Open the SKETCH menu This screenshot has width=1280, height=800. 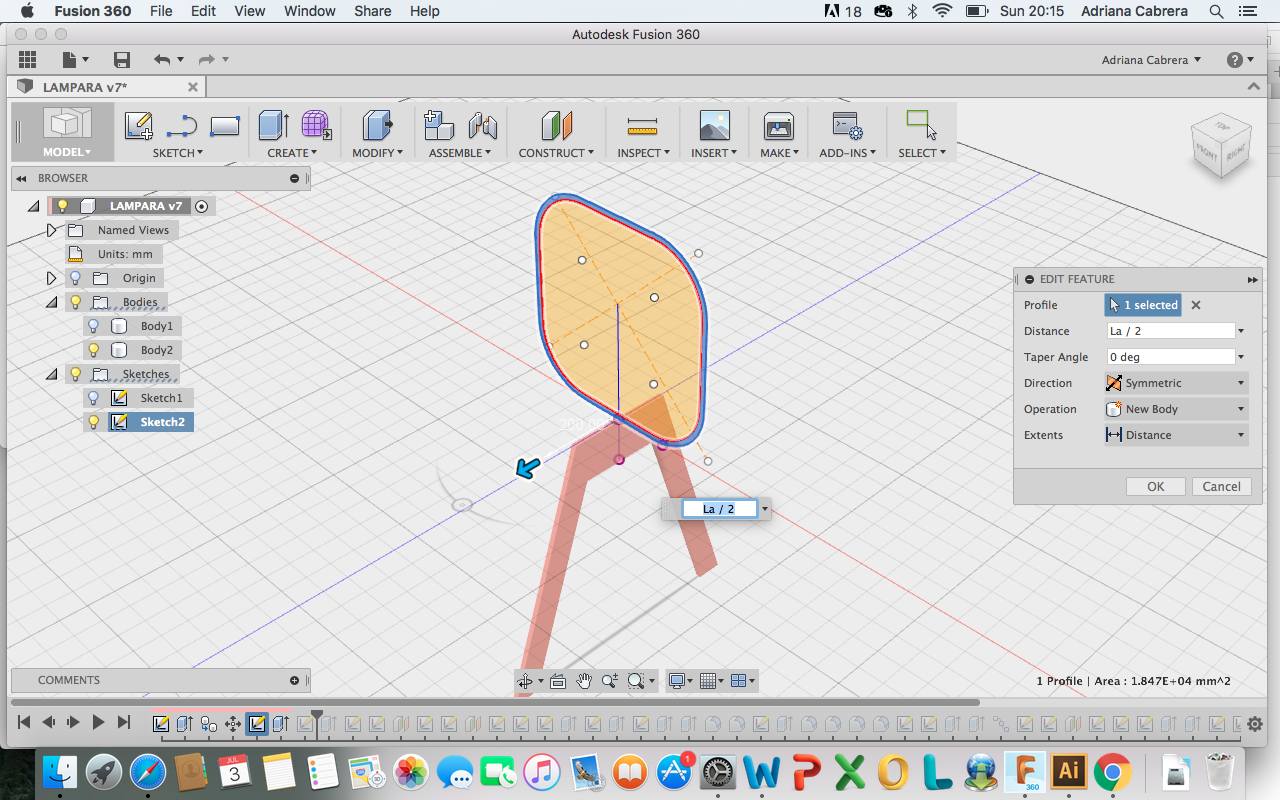177,153
